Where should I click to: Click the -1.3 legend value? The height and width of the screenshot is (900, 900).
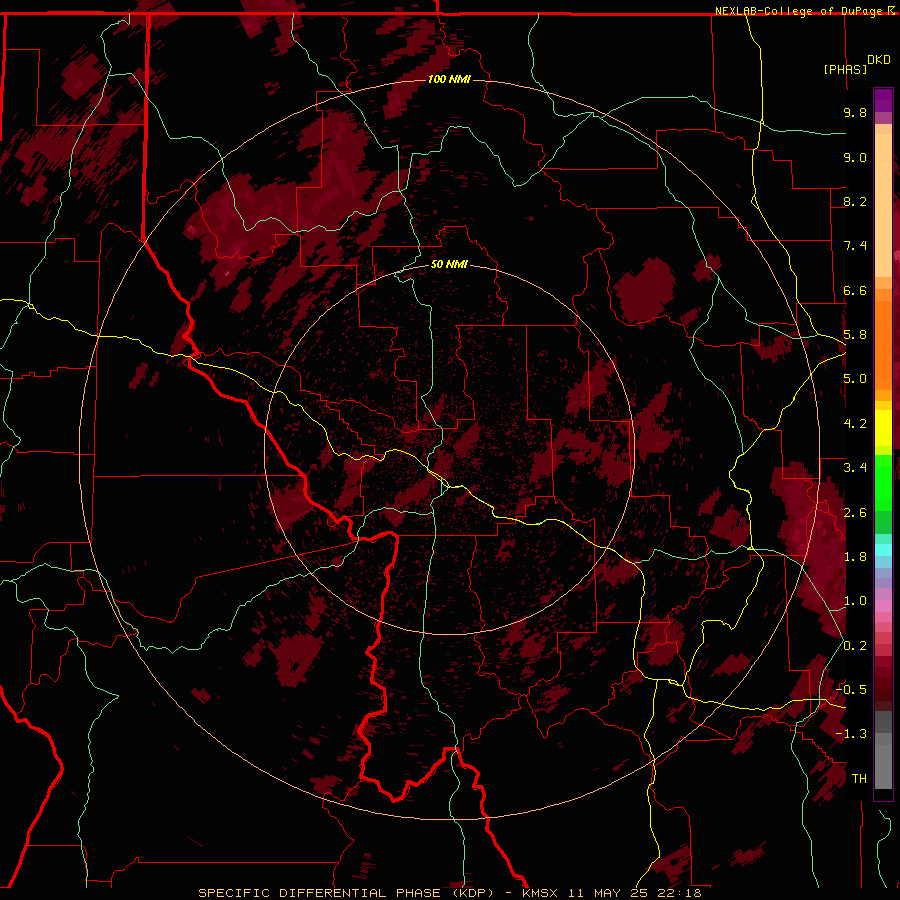coord(851,734)
